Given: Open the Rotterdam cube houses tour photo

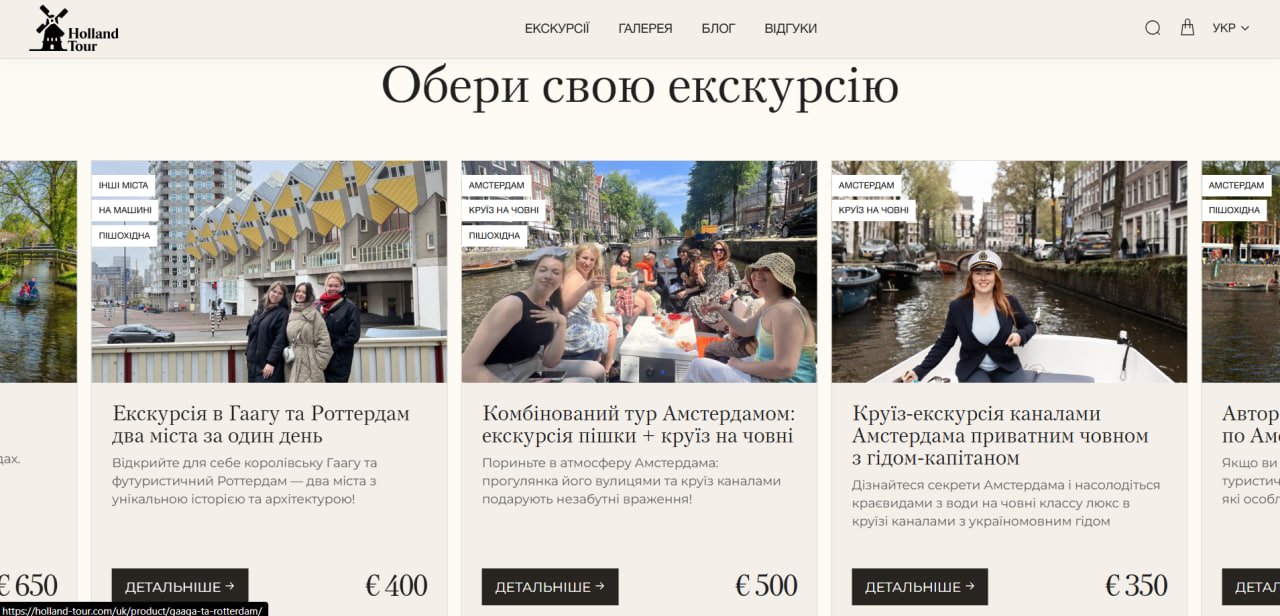Looking at the screenshot, I should pyautogui.click(x=269, y=272).
